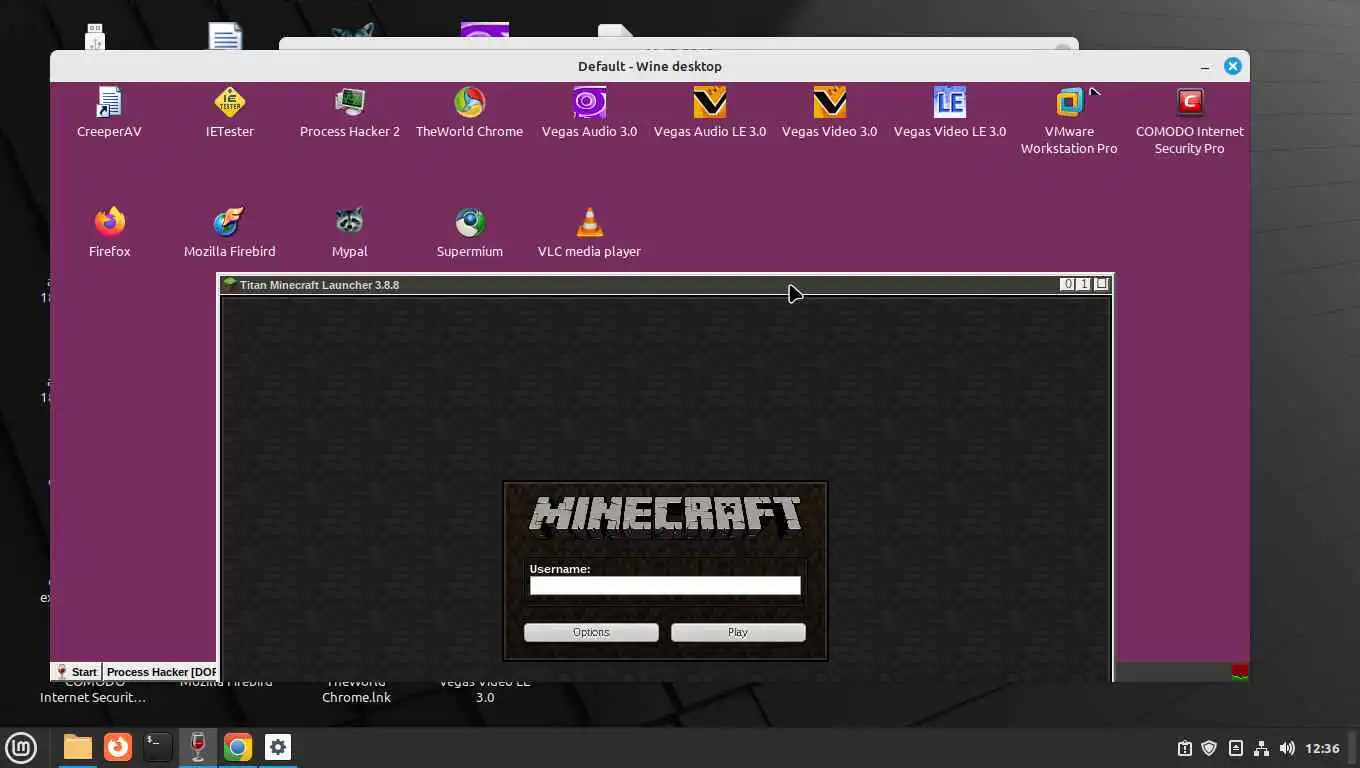Click the Play button in Minecraft launcher
This screenshot has width=1360, height=768.
(738, 632)
